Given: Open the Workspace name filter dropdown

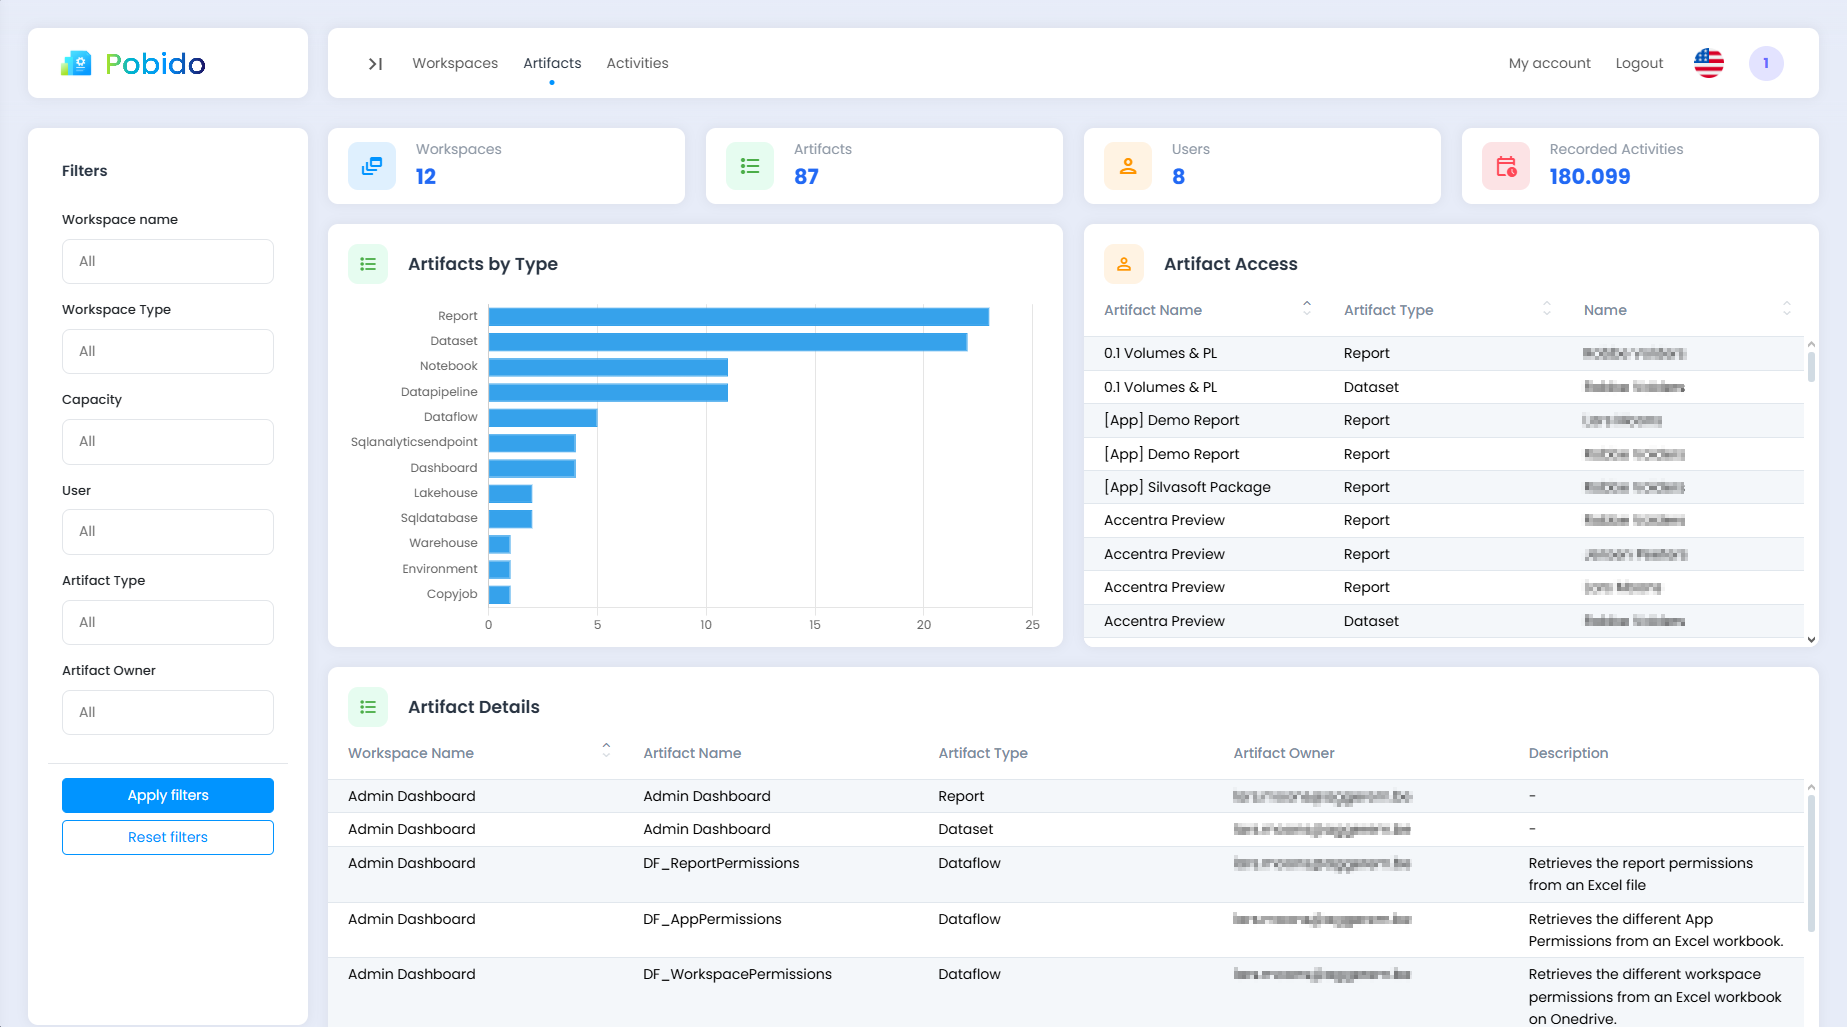Looking at the screenshot, I should pyautogui.click(x=168, y=261).
